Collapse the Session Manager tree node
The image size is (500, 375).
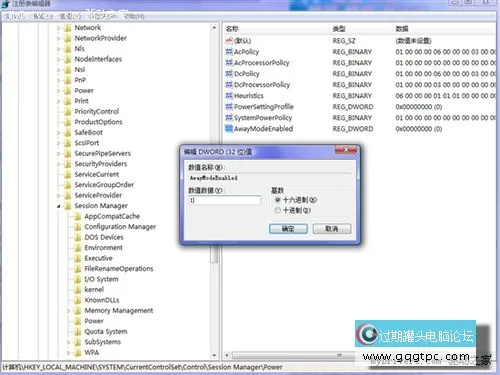click(x=59, y=206)
